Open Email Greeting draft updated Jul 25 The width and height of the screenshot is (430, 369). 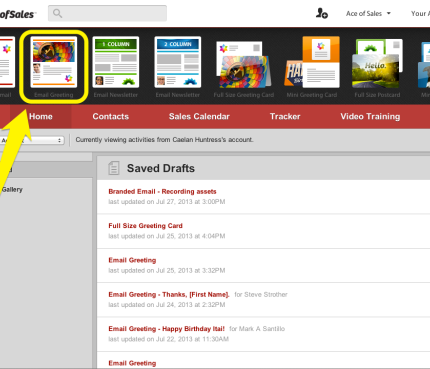(x=132, y=260)
